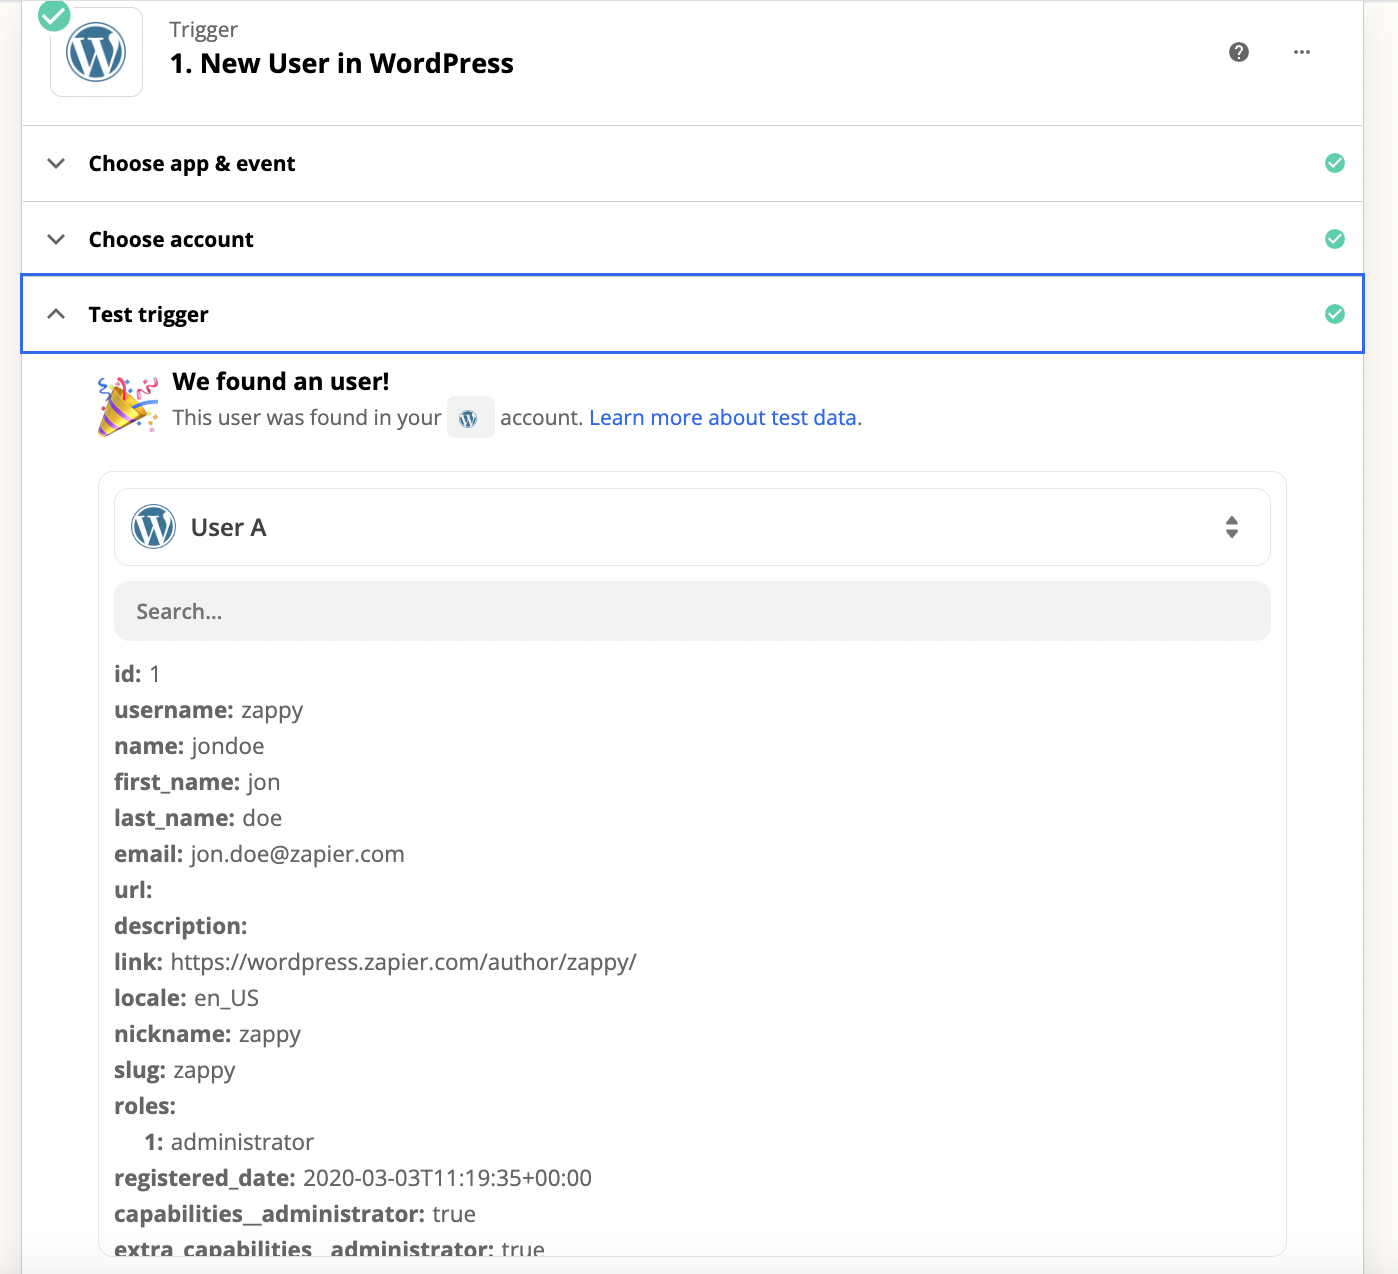Screen dimensions: 1398x1274
Task: Click the Trigger label above the title
Action: tap(204, 30)
